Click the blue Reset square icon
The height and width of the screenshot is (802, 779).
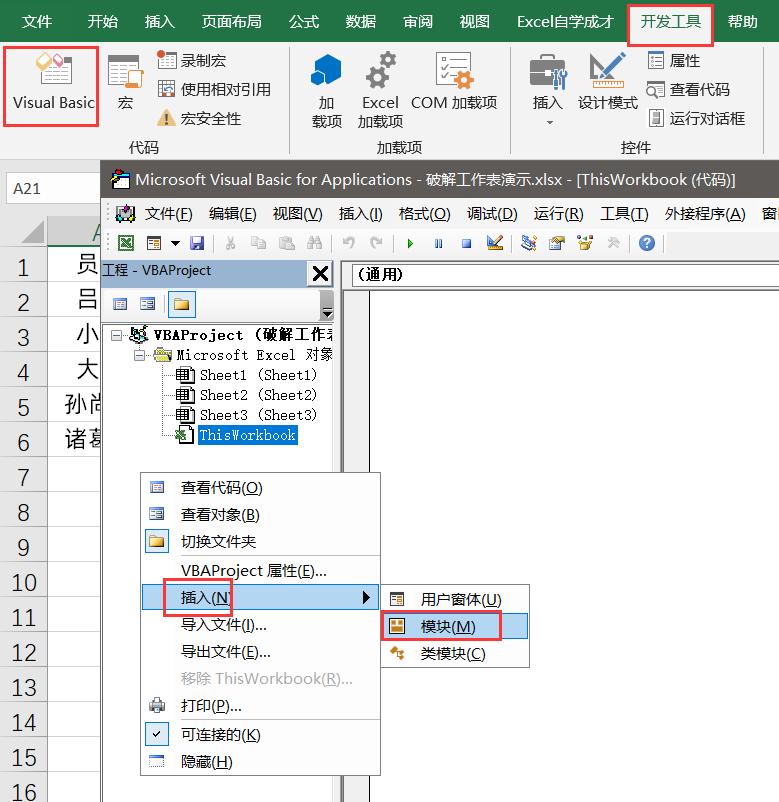point(466,243)
